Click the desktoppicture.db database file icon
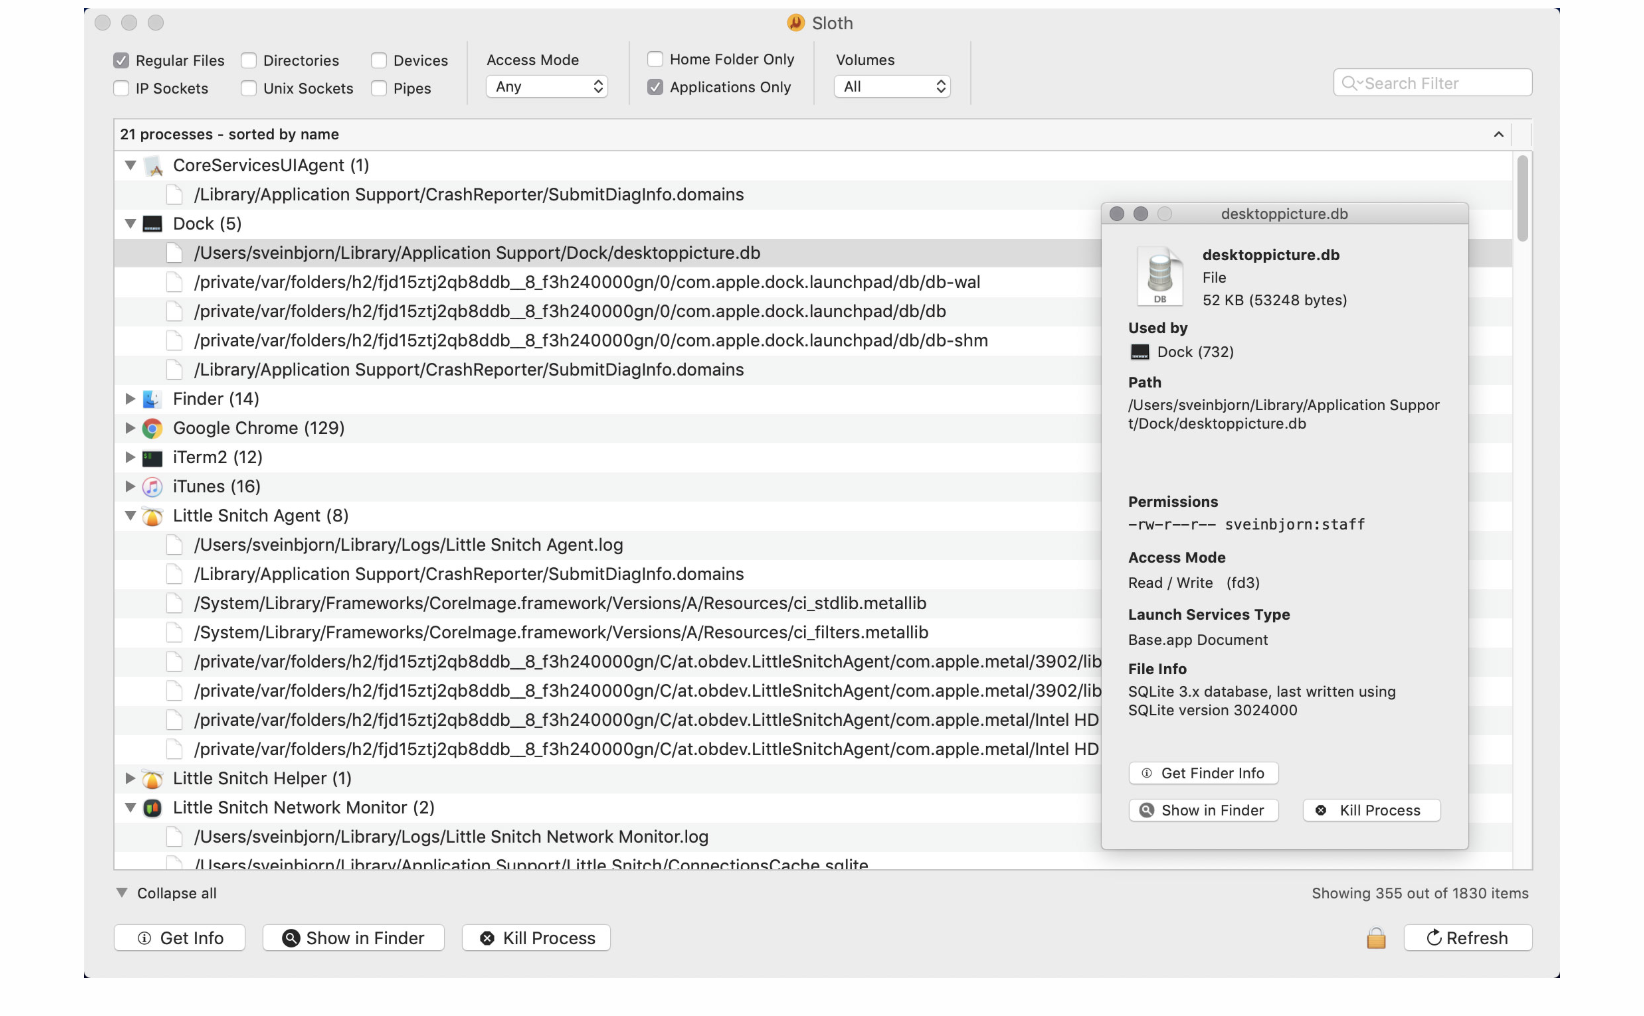The image size is (1644, 1016). [x=1160, y=276]
